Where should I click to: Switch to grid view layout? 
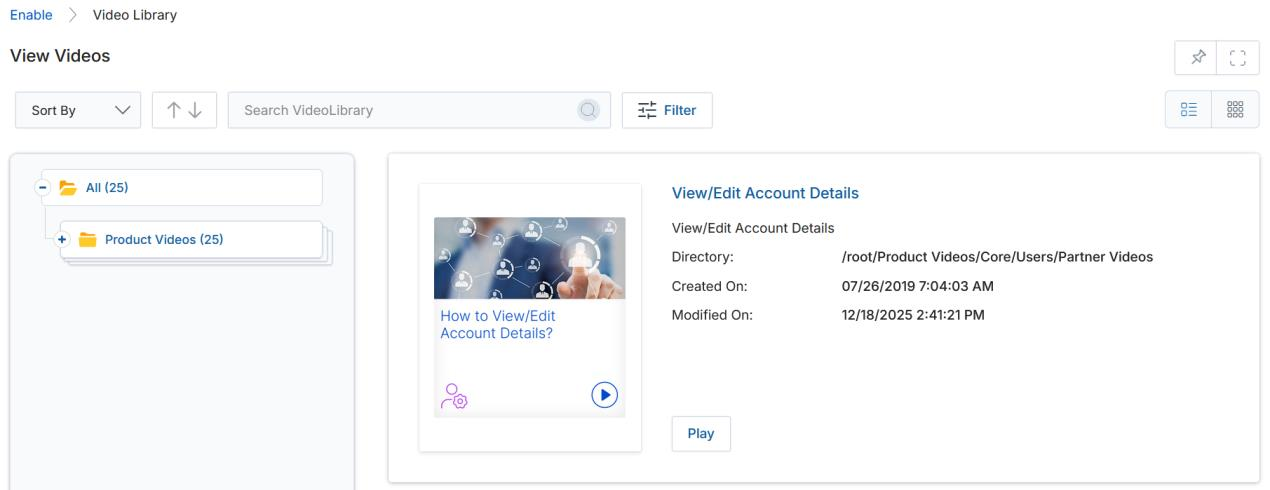click(1235, 111)
